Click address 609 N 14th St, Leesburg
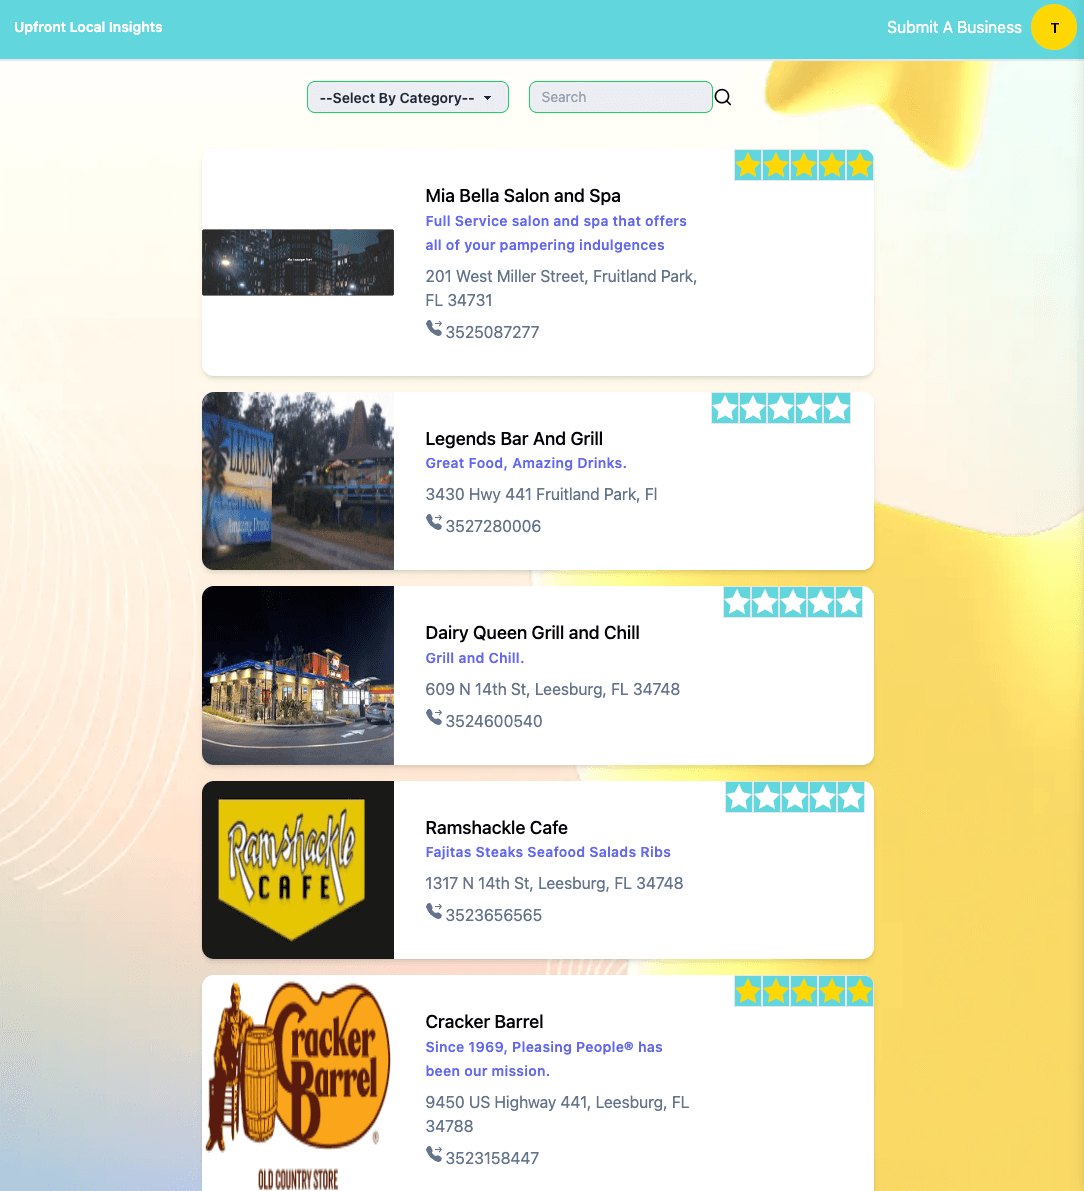 pyautogui.click(x=553, y=690)
